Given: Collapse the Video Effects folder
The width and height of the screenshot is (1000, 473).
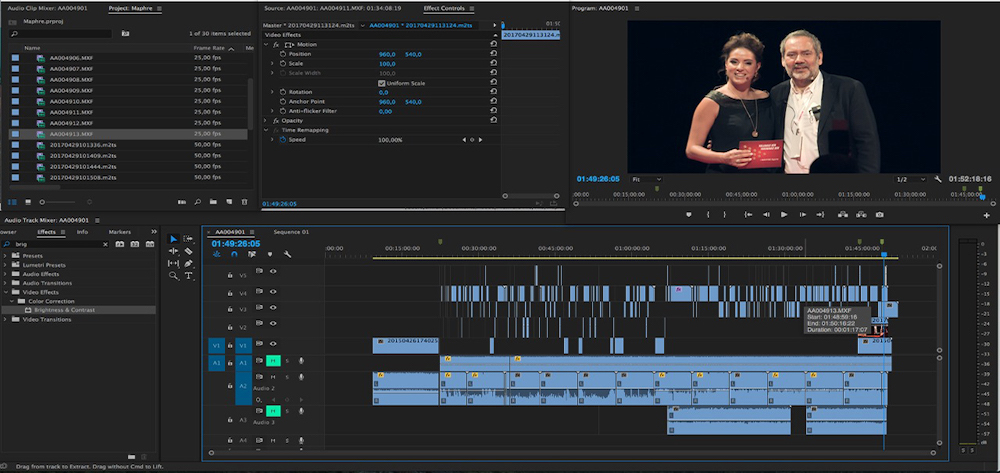Looking at the screenshot, I should click(6, 292).
